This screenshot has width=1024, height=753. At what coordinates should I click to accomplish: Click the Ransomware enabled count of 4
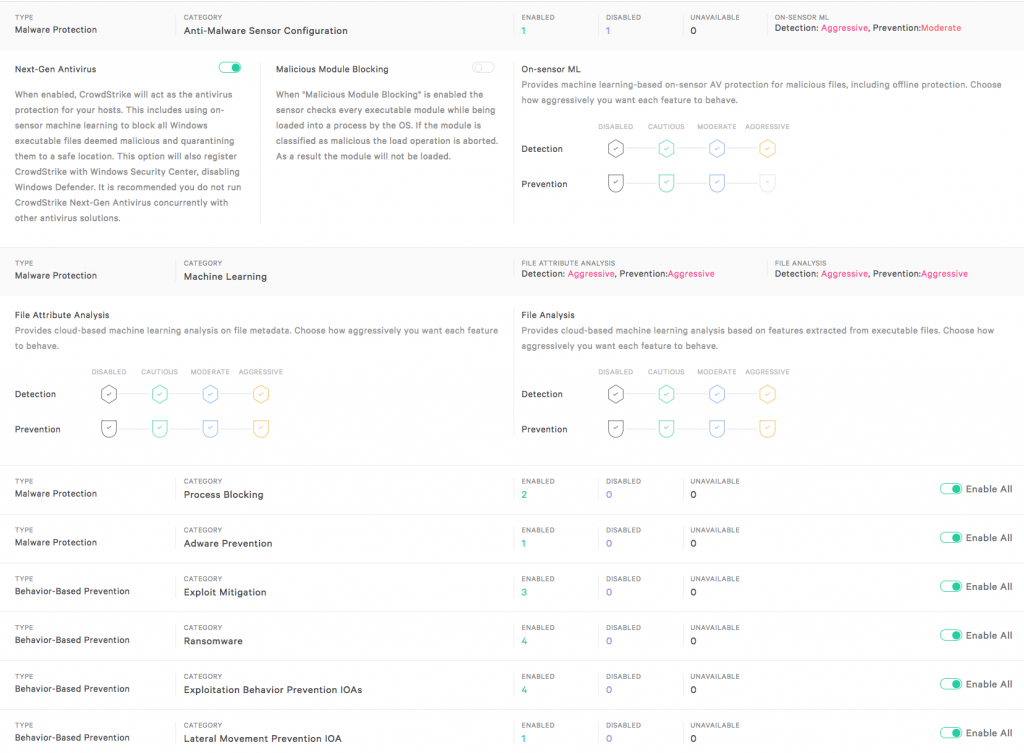coord(524,641)
